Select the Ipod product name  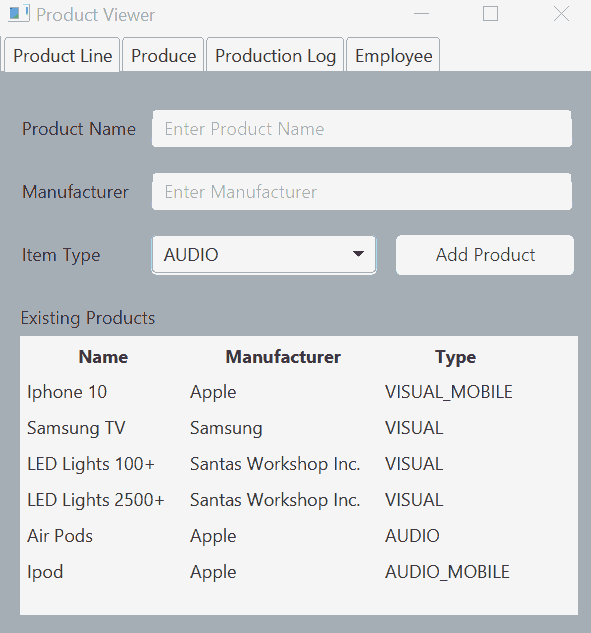[45, 572]
